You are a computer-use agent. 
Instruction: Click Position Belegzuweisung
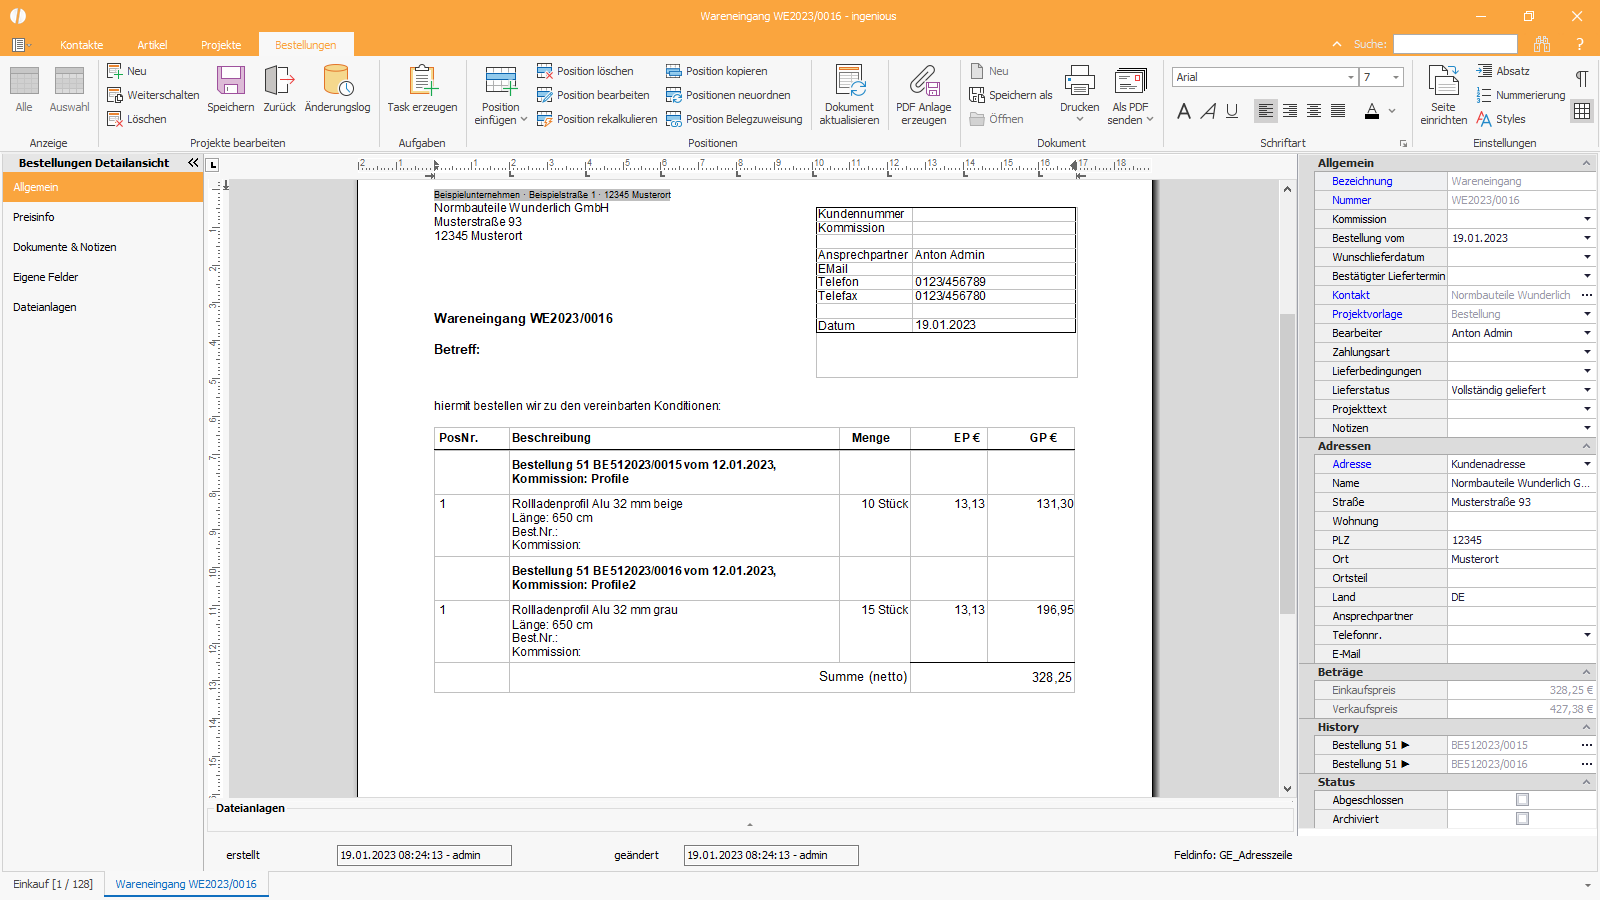[734, 119]
